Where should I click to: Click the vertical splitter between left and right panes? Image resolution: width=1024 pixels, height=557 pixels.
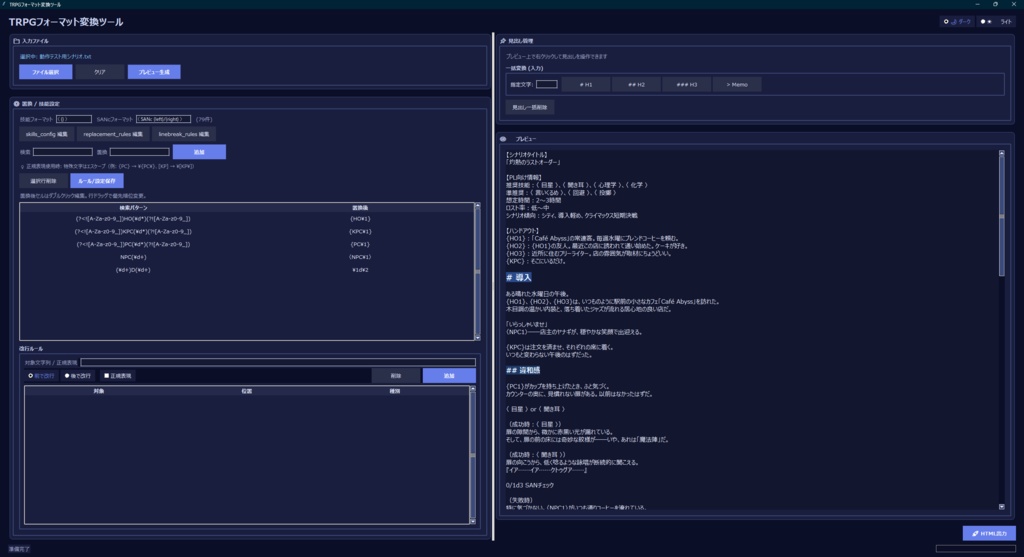[493, 286]
